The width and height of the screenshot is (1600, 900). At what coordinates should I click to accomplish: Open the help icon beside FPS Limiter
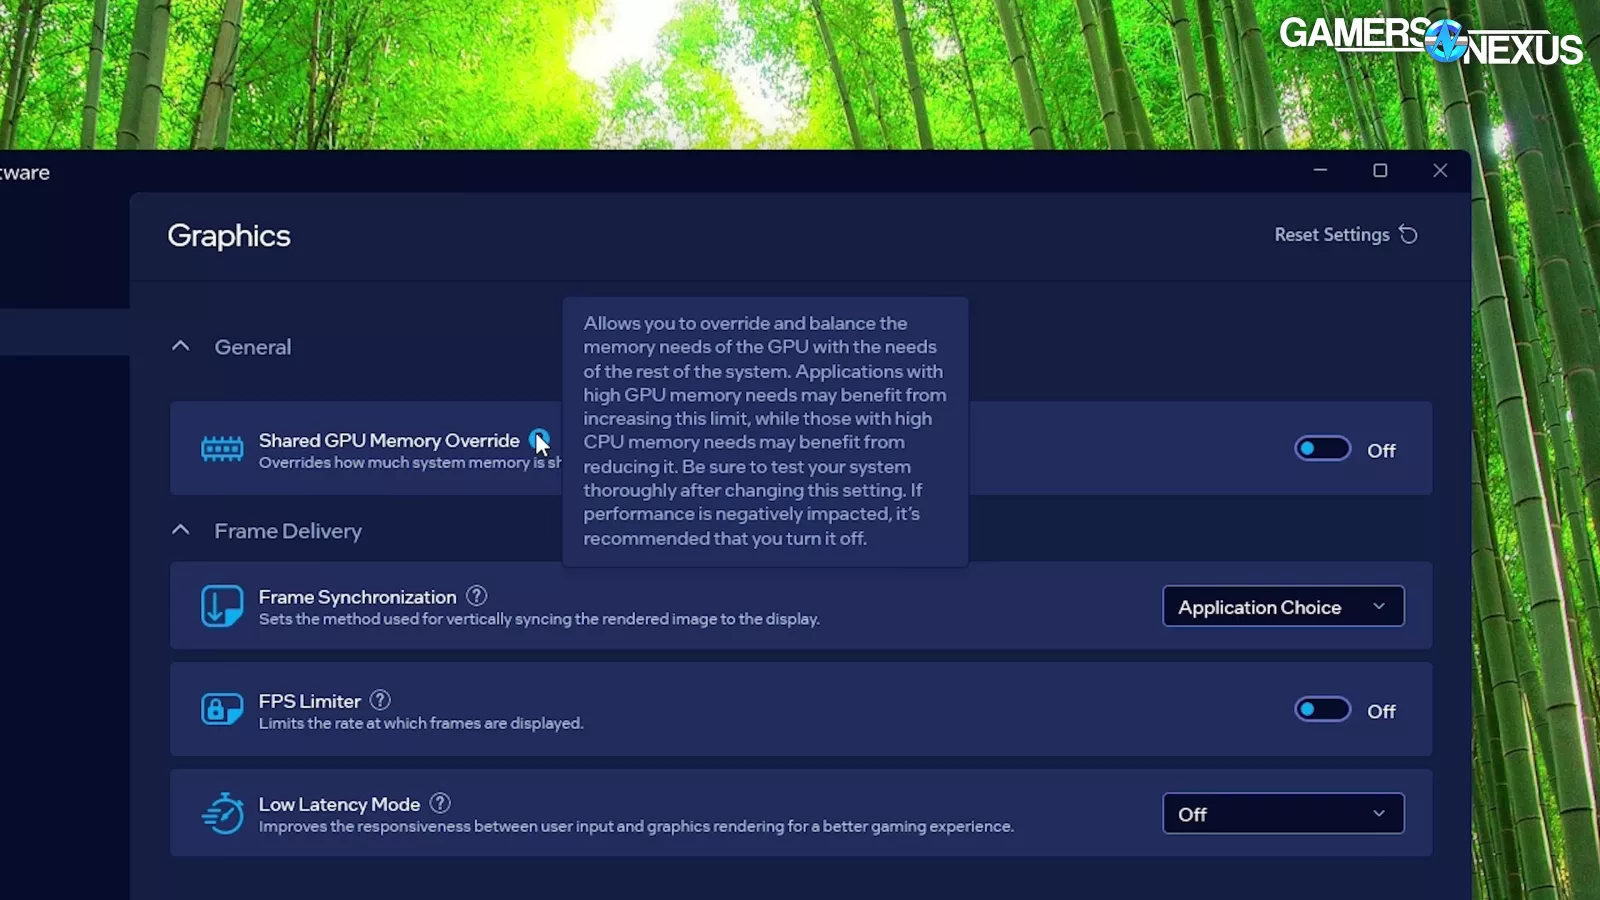380,699
